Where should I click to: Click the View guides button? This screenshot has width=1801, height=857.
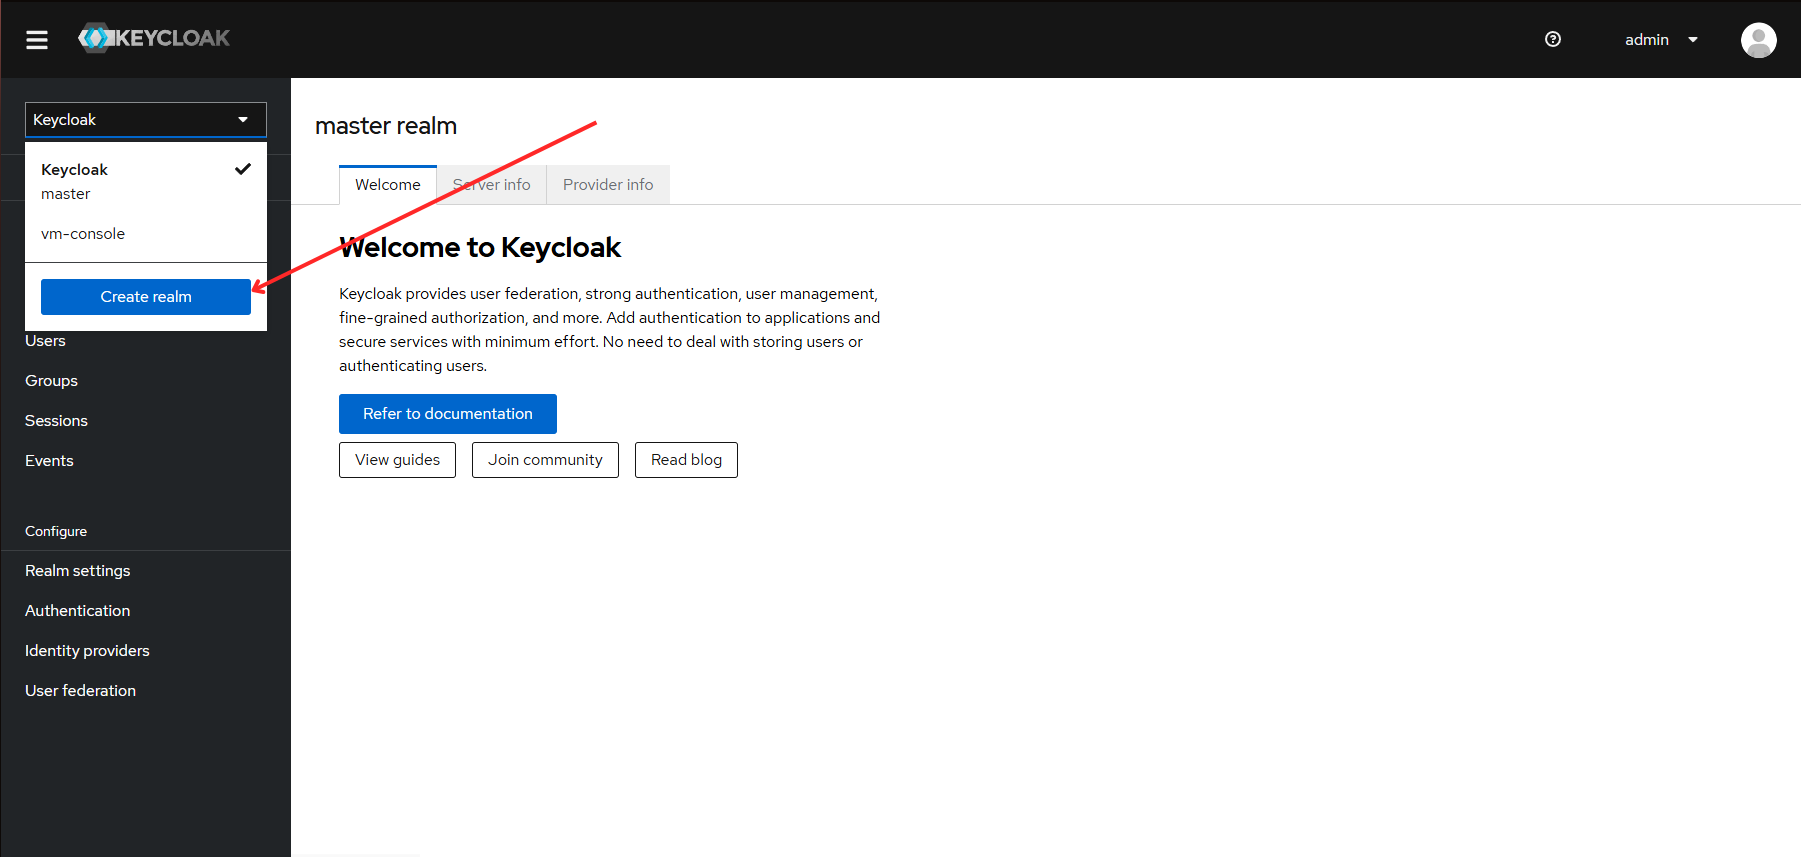(x=397, y=460)
